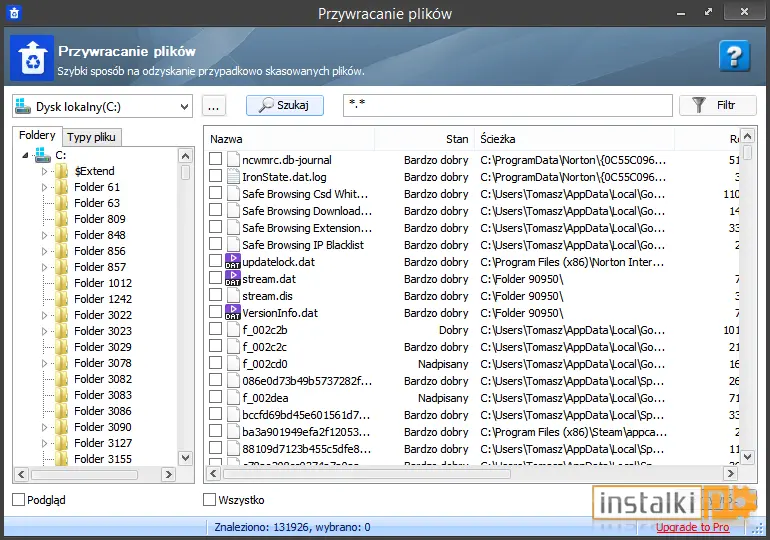Click the recycle bin app logo in header

point(32,58)
